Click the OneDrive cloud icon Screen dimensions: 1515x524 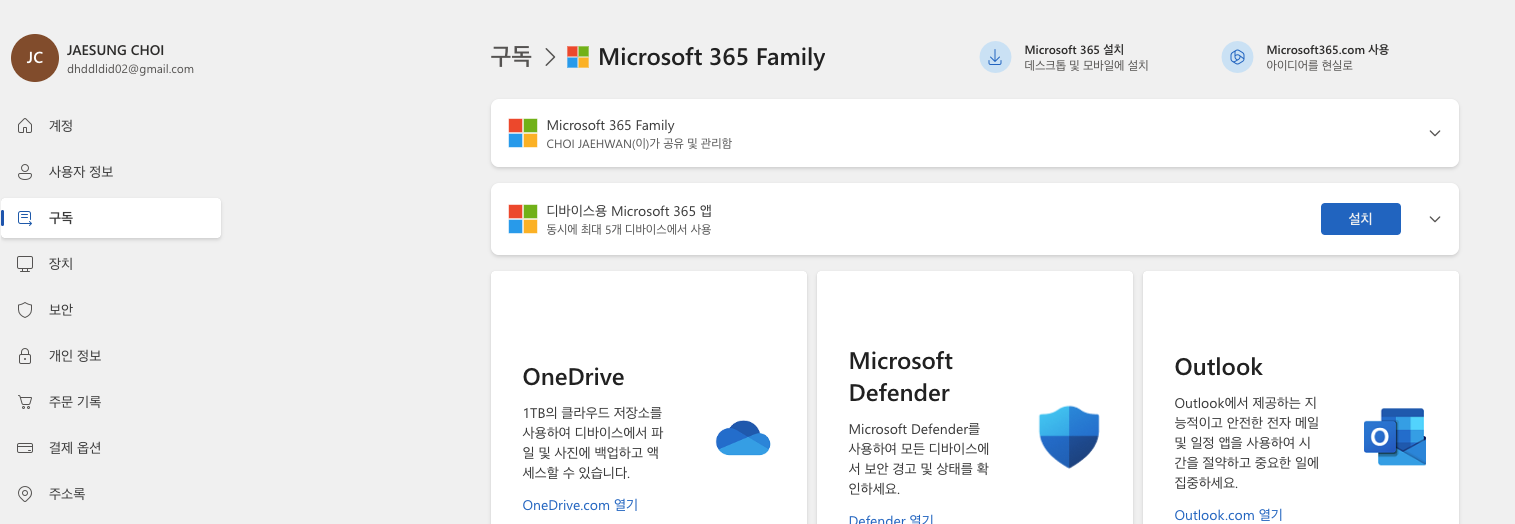743,438
